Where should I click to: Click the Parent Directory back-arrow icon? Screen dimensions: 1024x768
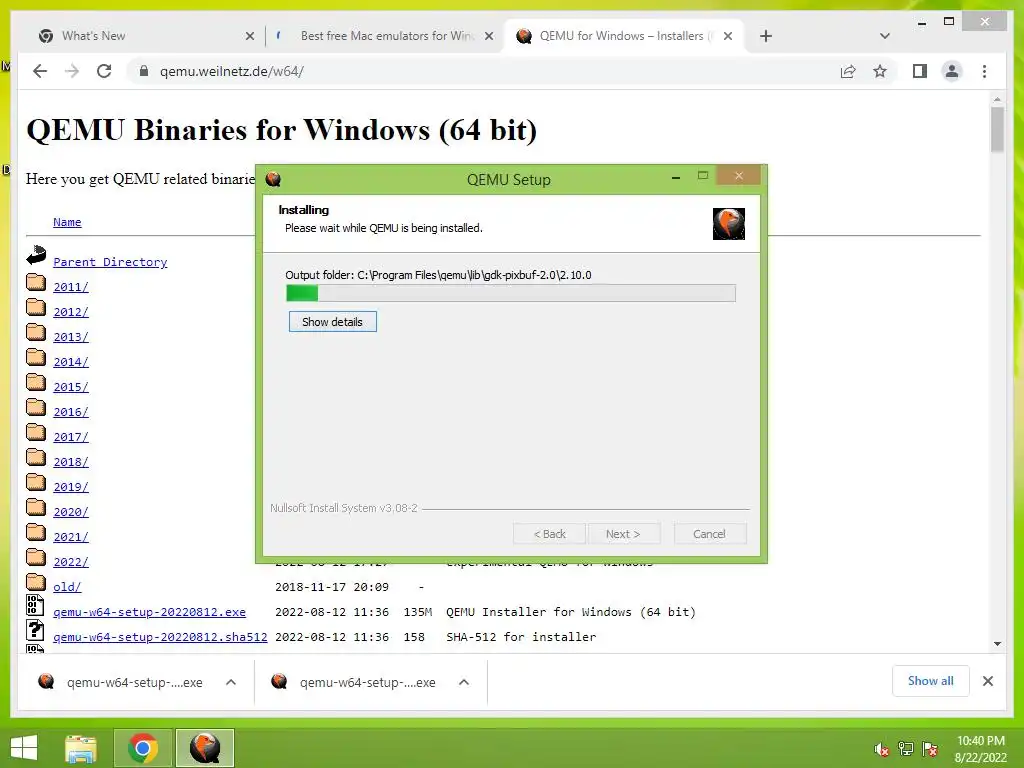tap(36, 255)
